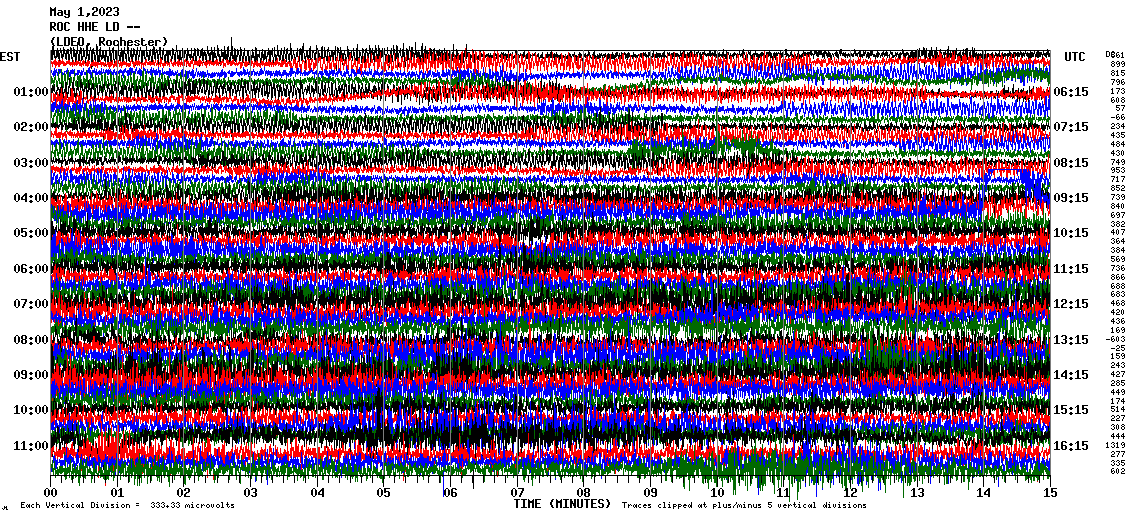Click the TIME (MINUTES) axis title

(562, 505)
